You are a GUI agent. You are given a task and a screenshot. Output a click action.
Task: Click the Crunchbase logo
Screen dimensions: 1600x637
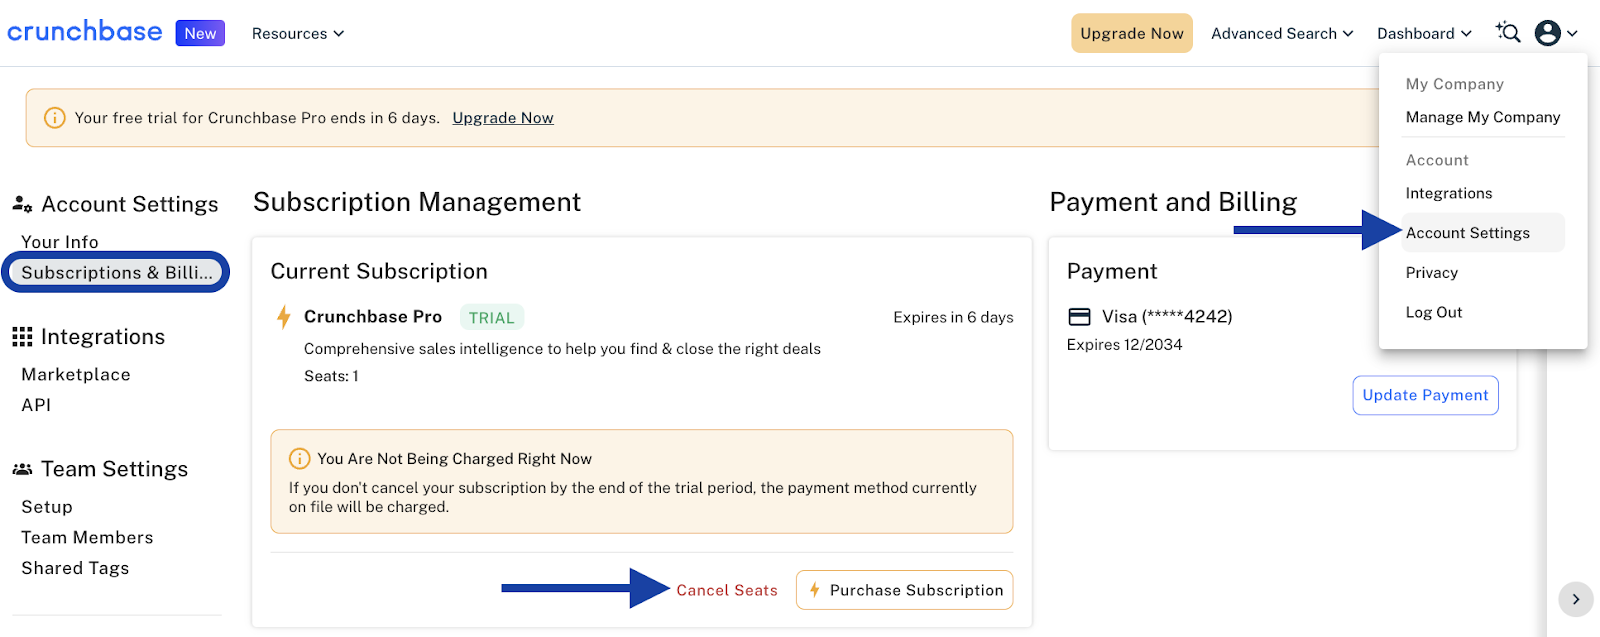[x=85, y=32]
